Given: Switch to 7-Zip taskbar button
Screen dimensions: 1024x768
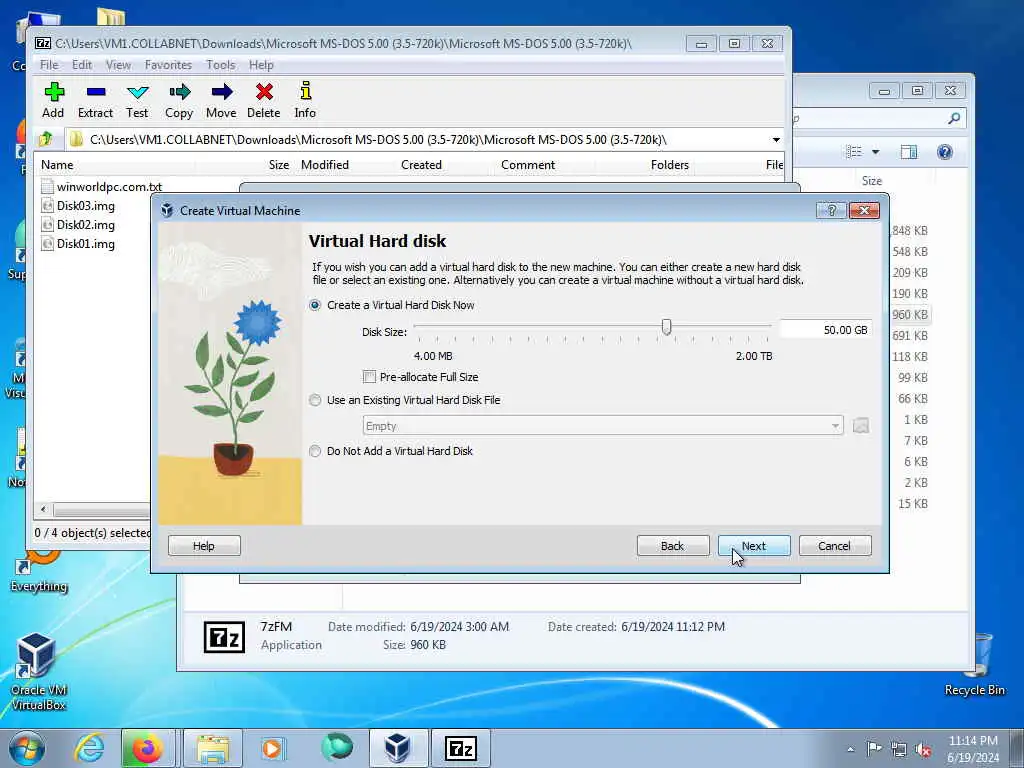Looking at the screenshot, I should pyautogui.click(x=461, y=748).
